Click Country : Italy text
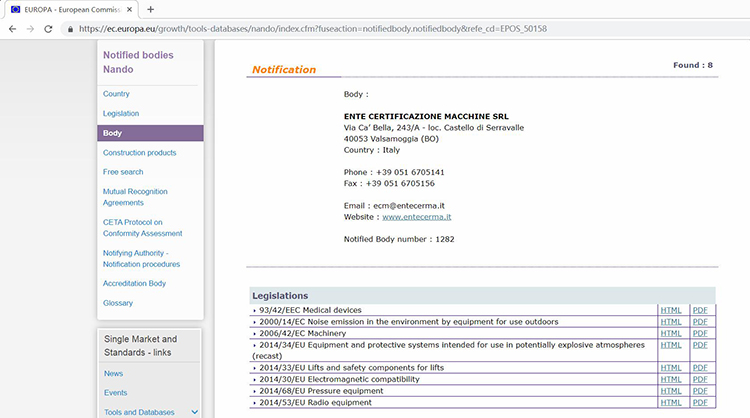 pos(372,150)
